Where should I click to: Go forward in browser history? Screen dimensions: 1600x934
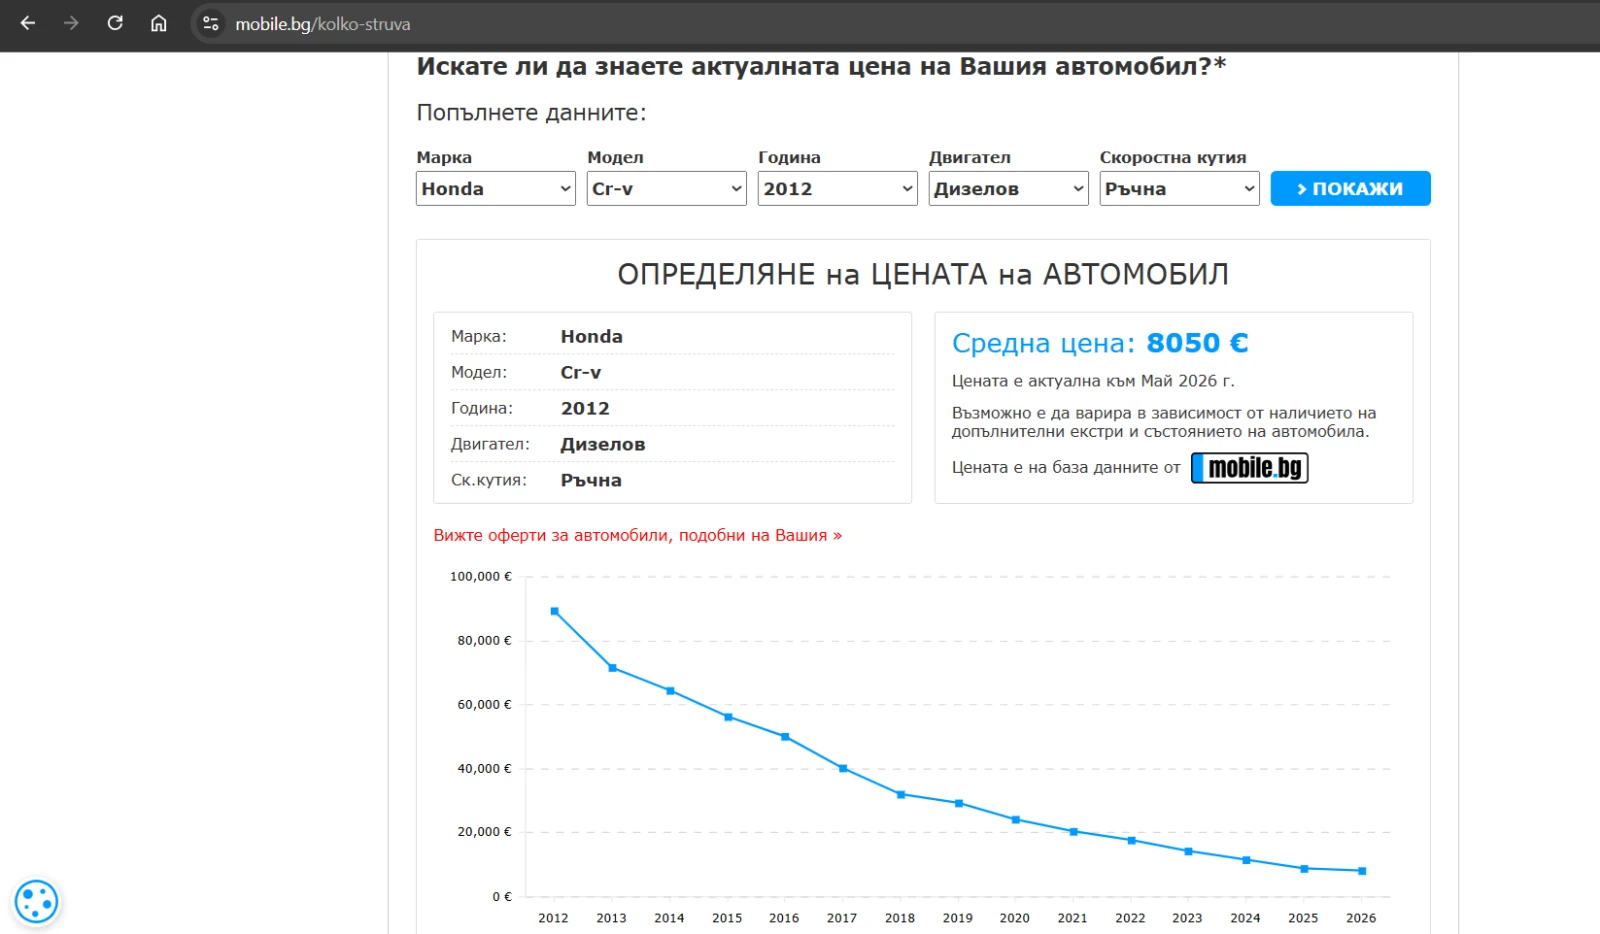(x=71, y=23)
